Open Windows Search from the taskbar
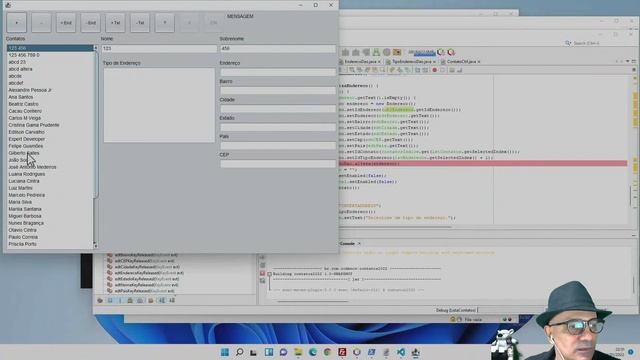The height and width of the screenshot is (360, 640). tap(240, 352)
